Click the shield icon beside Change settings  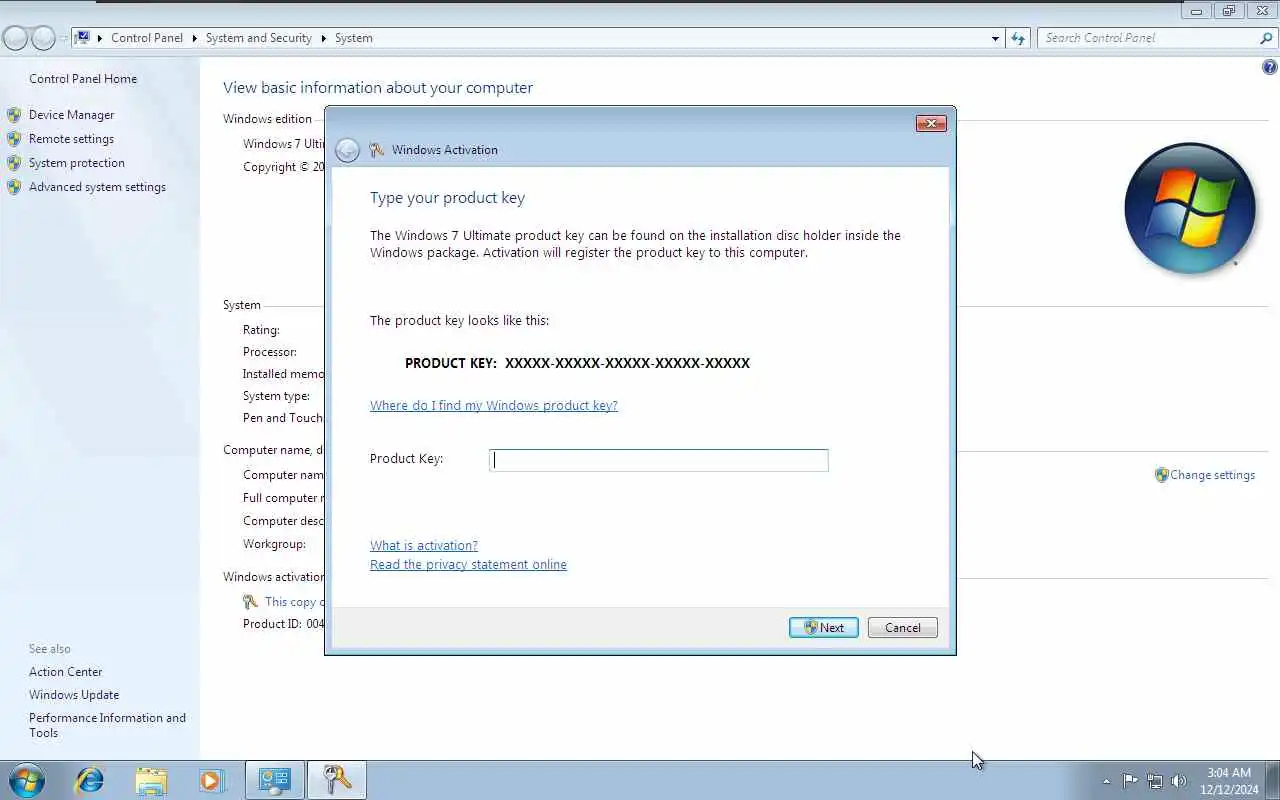(1161, 475)
